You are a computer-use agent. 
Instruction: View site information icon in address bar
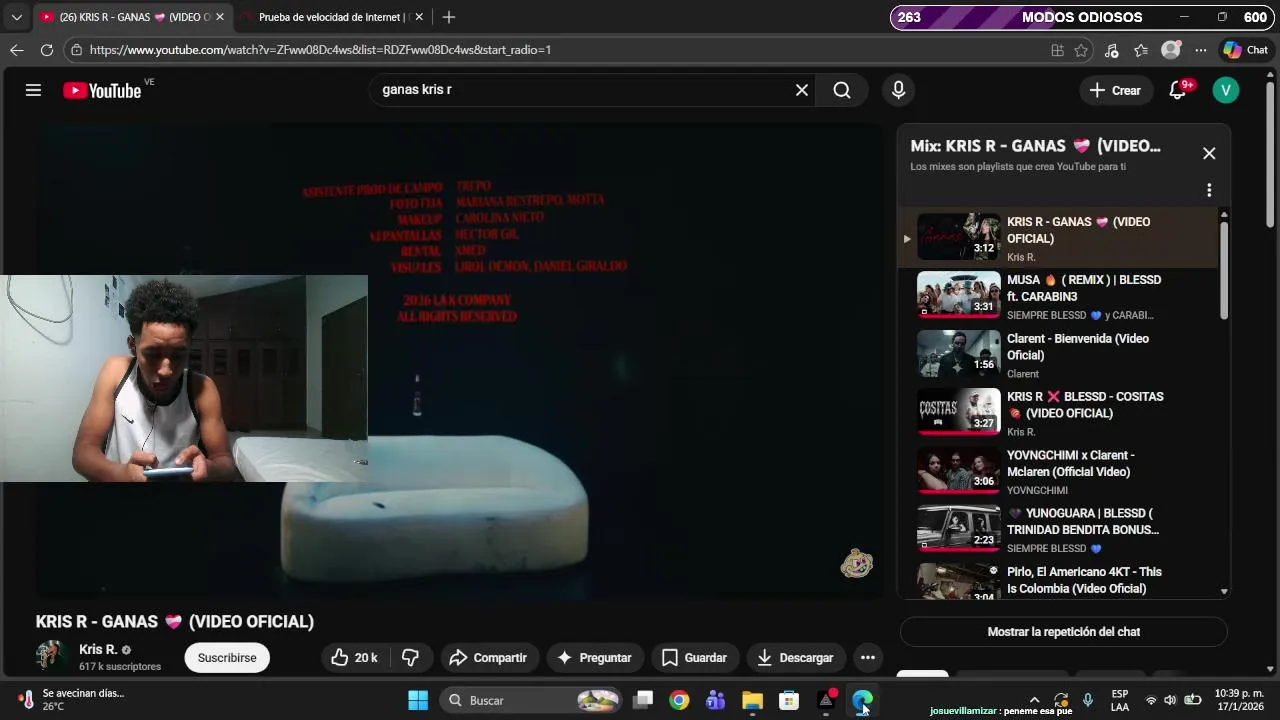click(x=77, y=50)
